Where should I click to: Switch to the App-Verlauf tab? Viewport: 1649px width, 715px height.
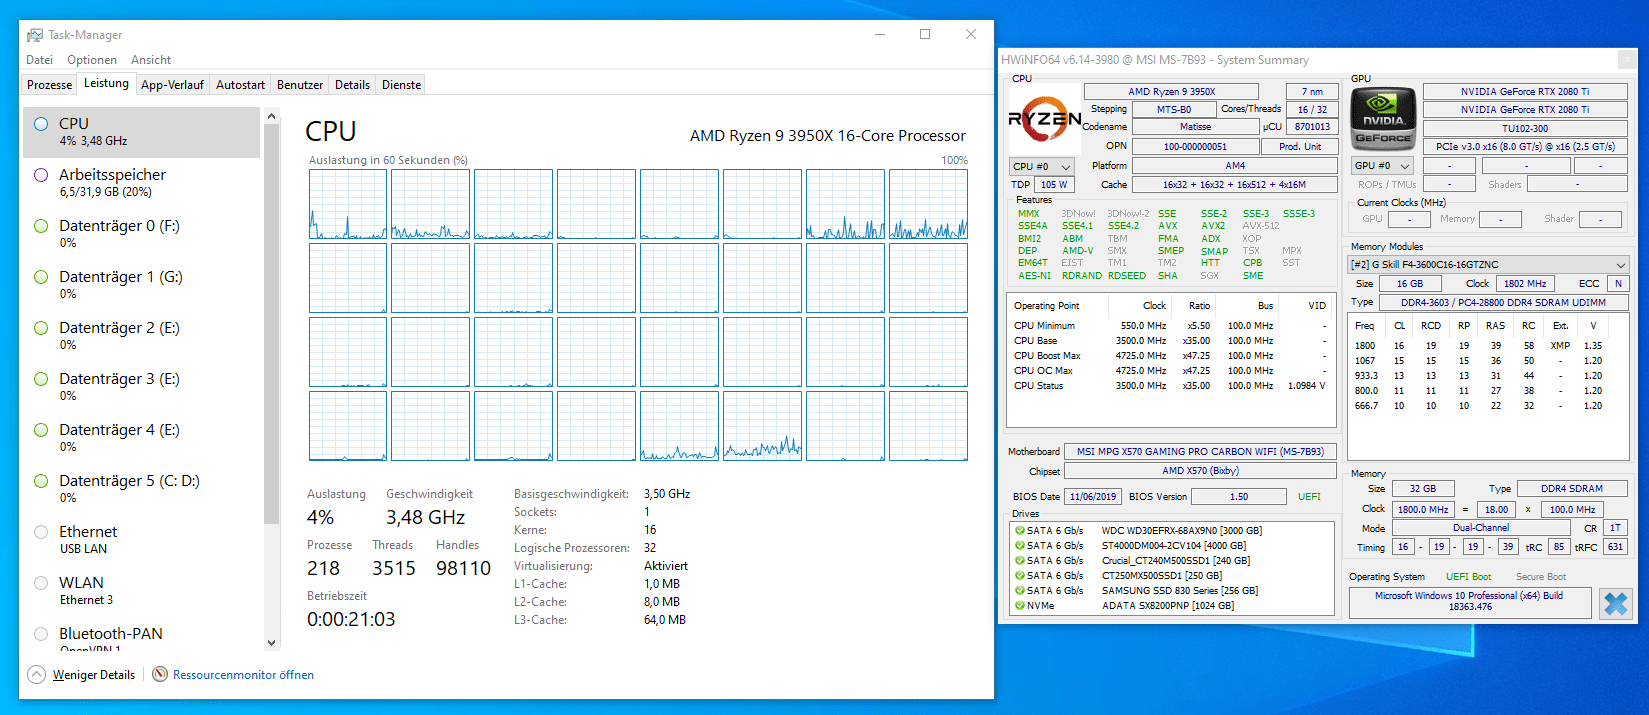point(172,85)
